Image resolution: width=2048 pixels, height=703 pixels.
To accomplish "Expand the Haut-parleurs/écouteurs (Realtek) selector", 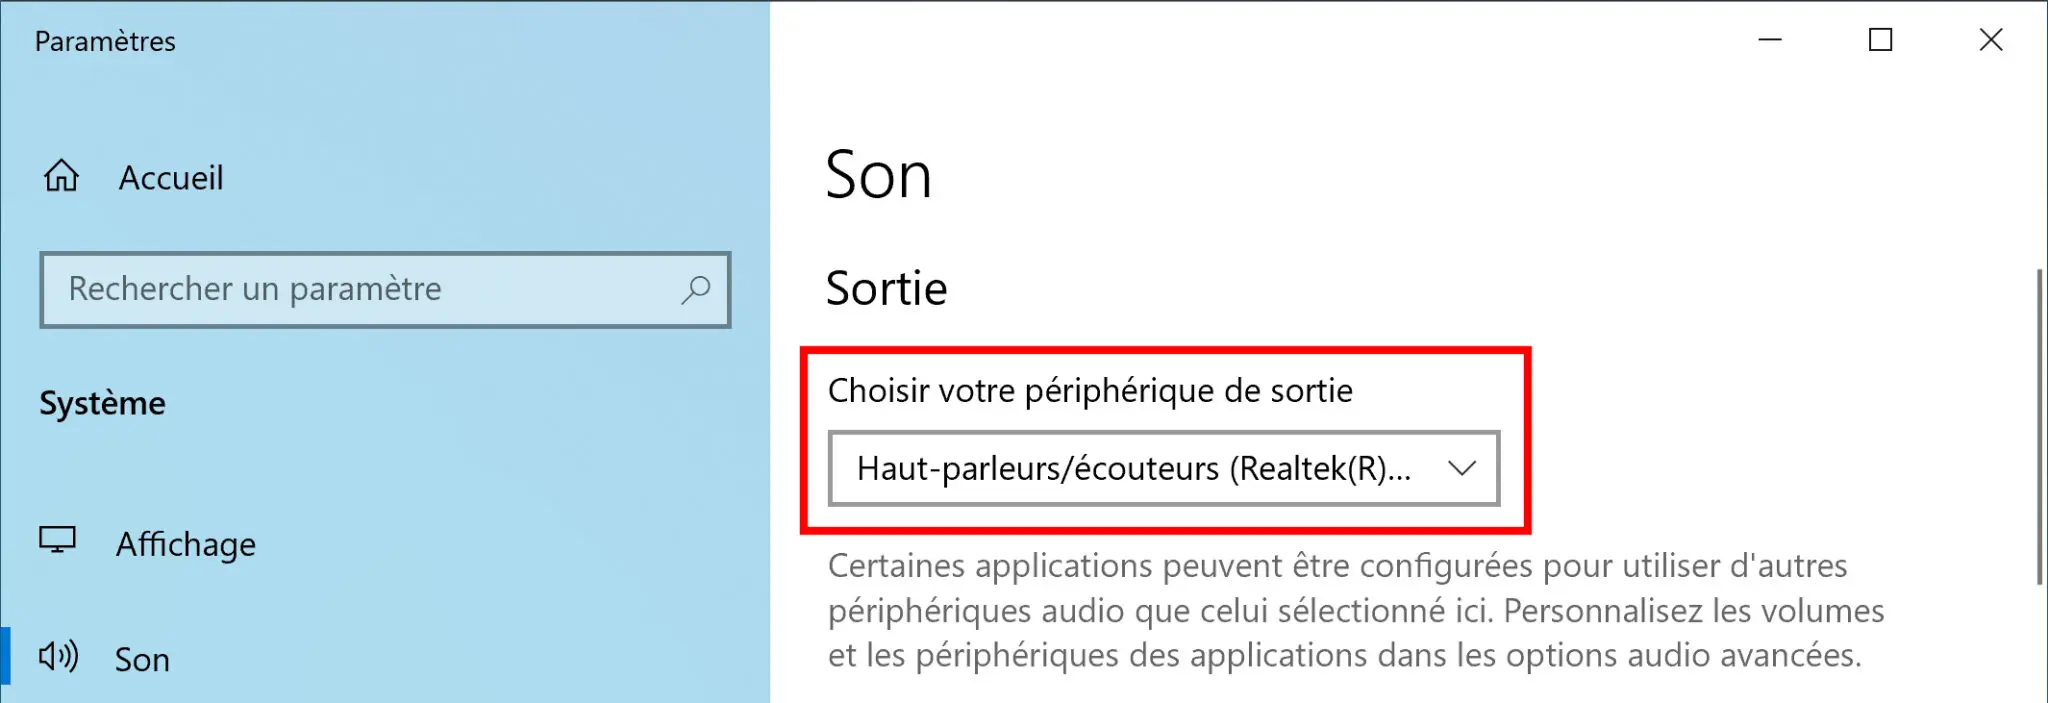I will coord(1164,467).
